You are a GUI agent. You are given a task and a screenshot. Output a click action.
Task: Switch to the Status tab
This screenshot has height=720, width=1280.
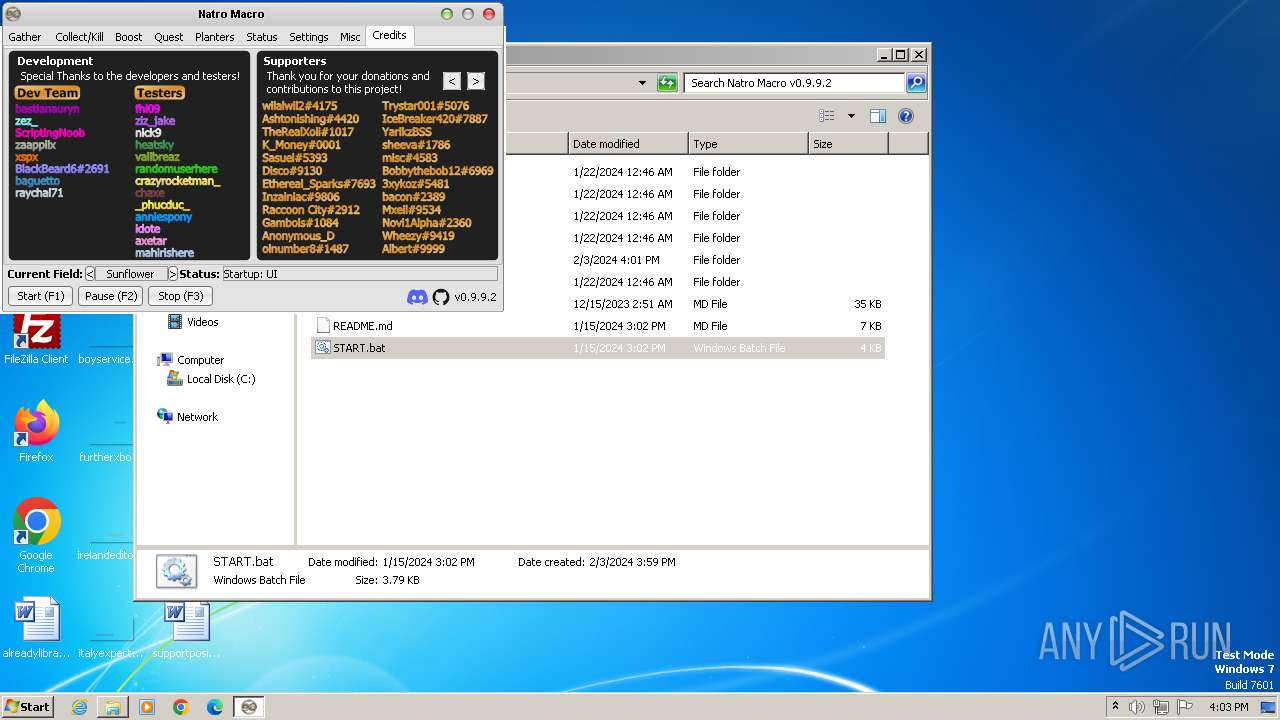(262, 37)
